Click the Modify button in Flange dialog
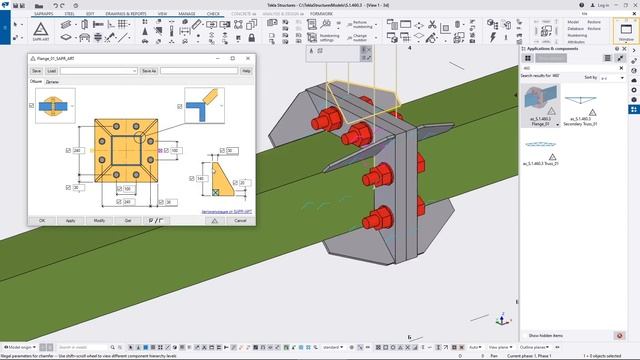Image resolution: width=640 pixels, height=360 pixels. (99, 220)
